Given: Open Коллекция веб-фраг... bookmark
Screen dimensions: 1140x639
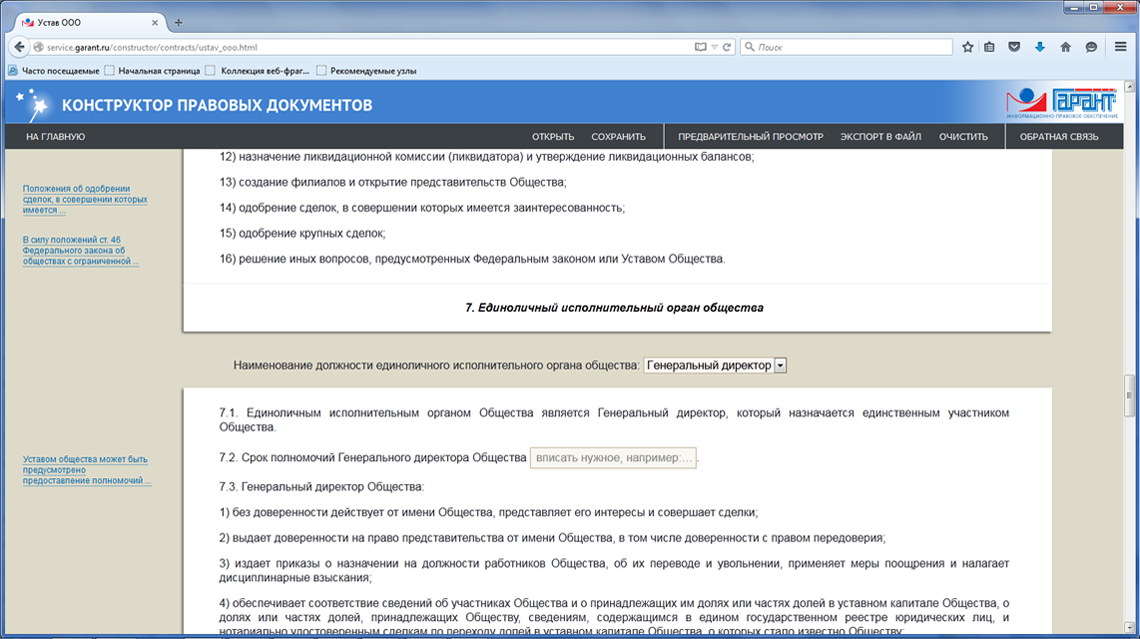Looking at the screenshot, I should tap(257, 71).
